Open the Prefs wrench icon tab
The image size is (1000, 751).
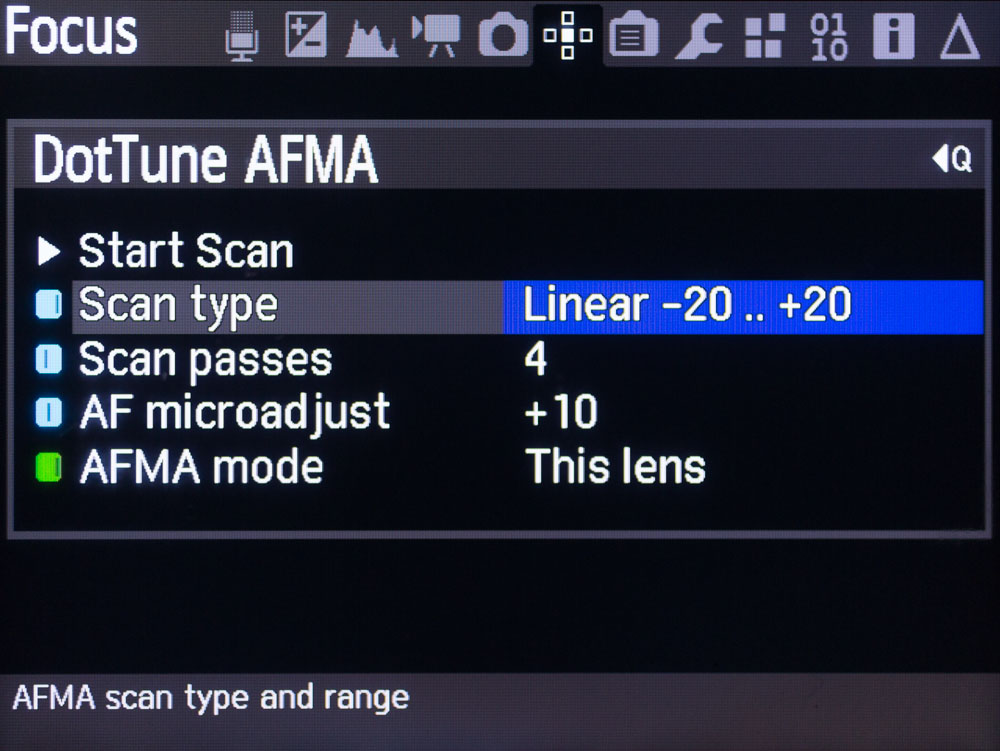point(699,37)
